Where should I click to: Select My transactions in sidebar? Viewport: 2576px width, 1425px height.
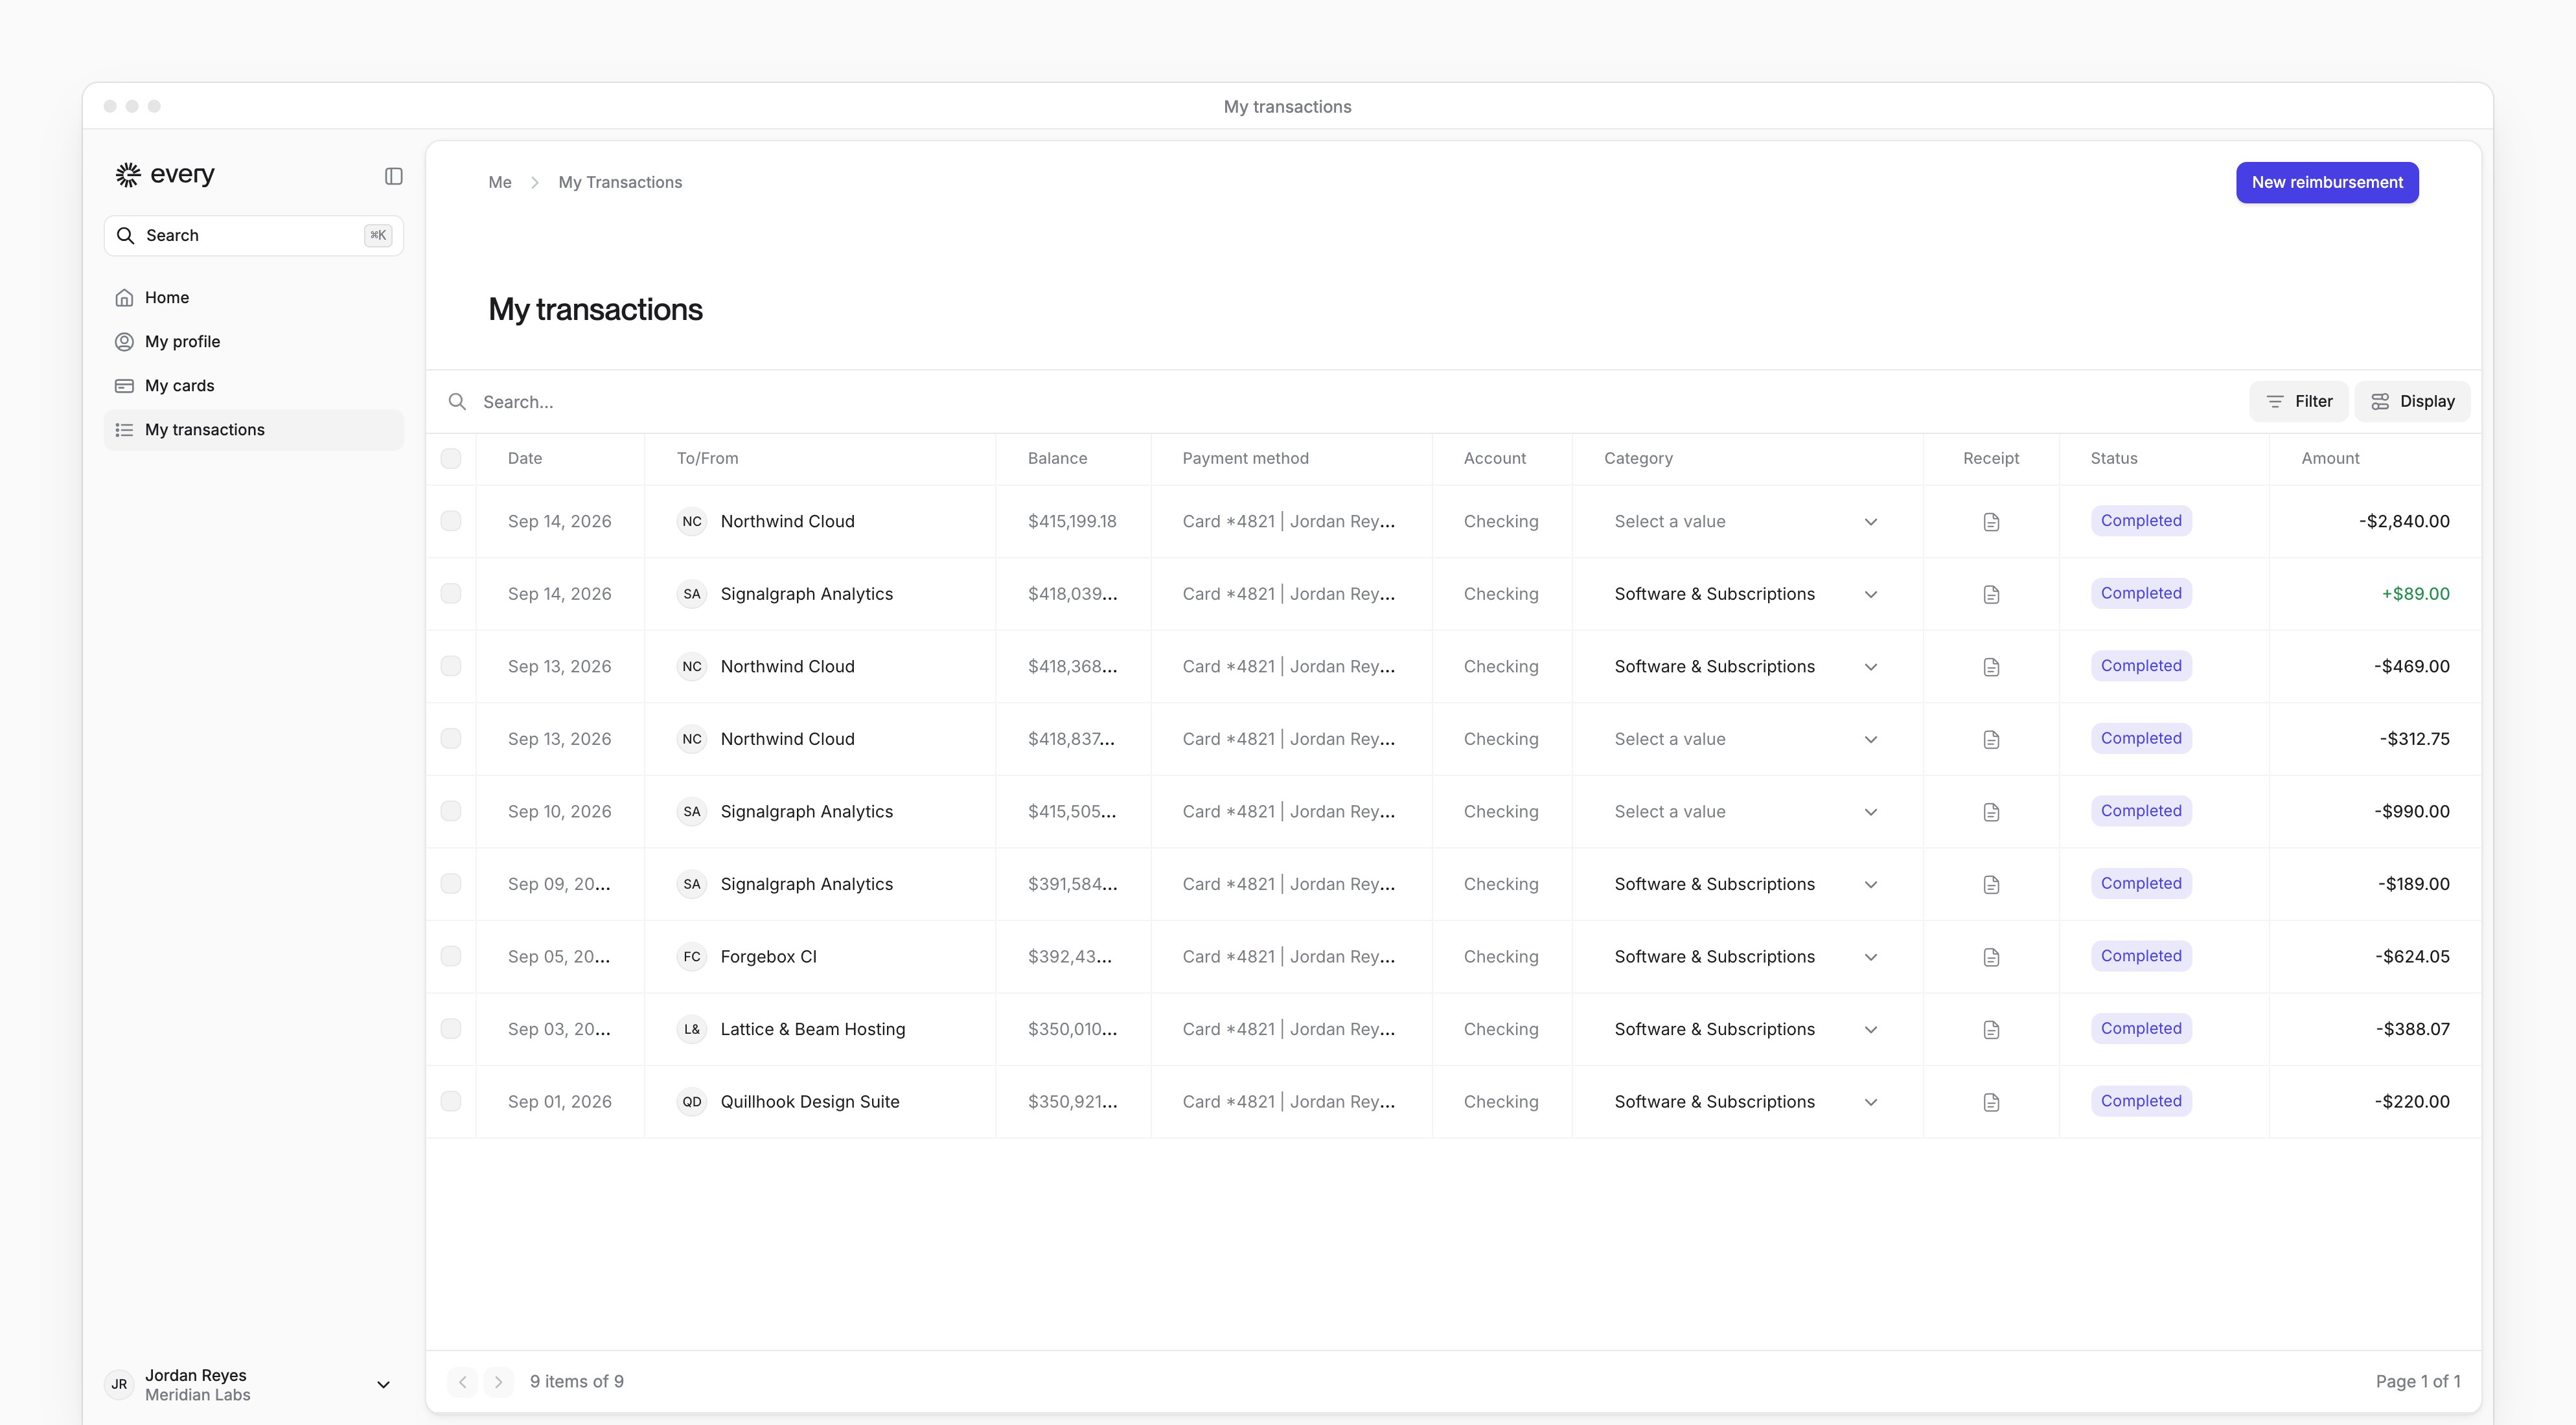(254, 429)
